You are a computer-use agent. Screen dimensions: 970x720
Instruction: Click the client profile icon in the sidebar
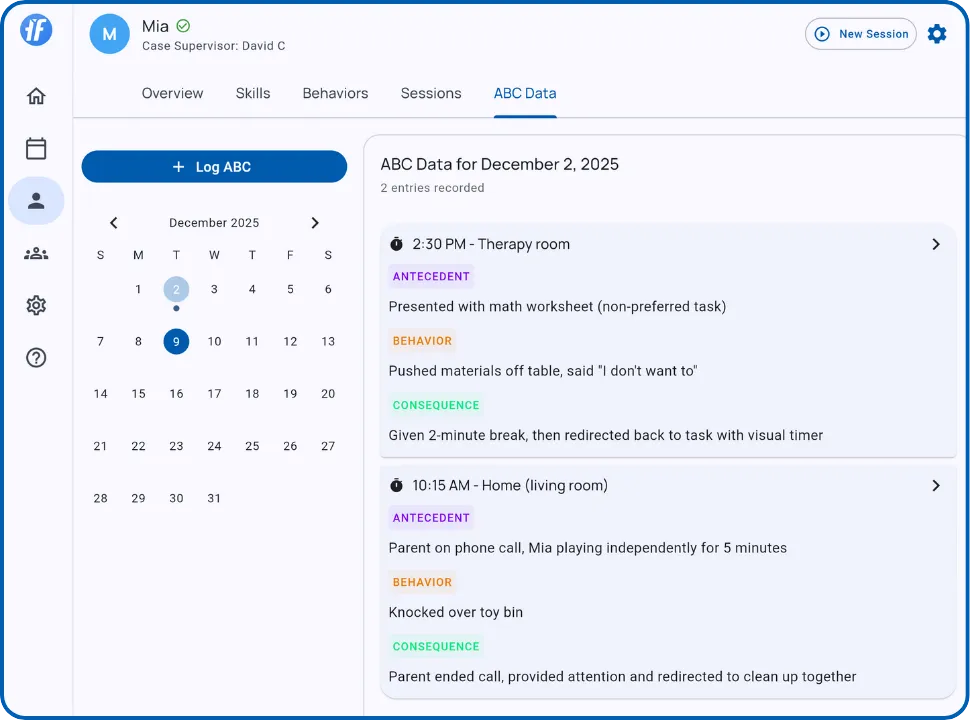[36, 200]
